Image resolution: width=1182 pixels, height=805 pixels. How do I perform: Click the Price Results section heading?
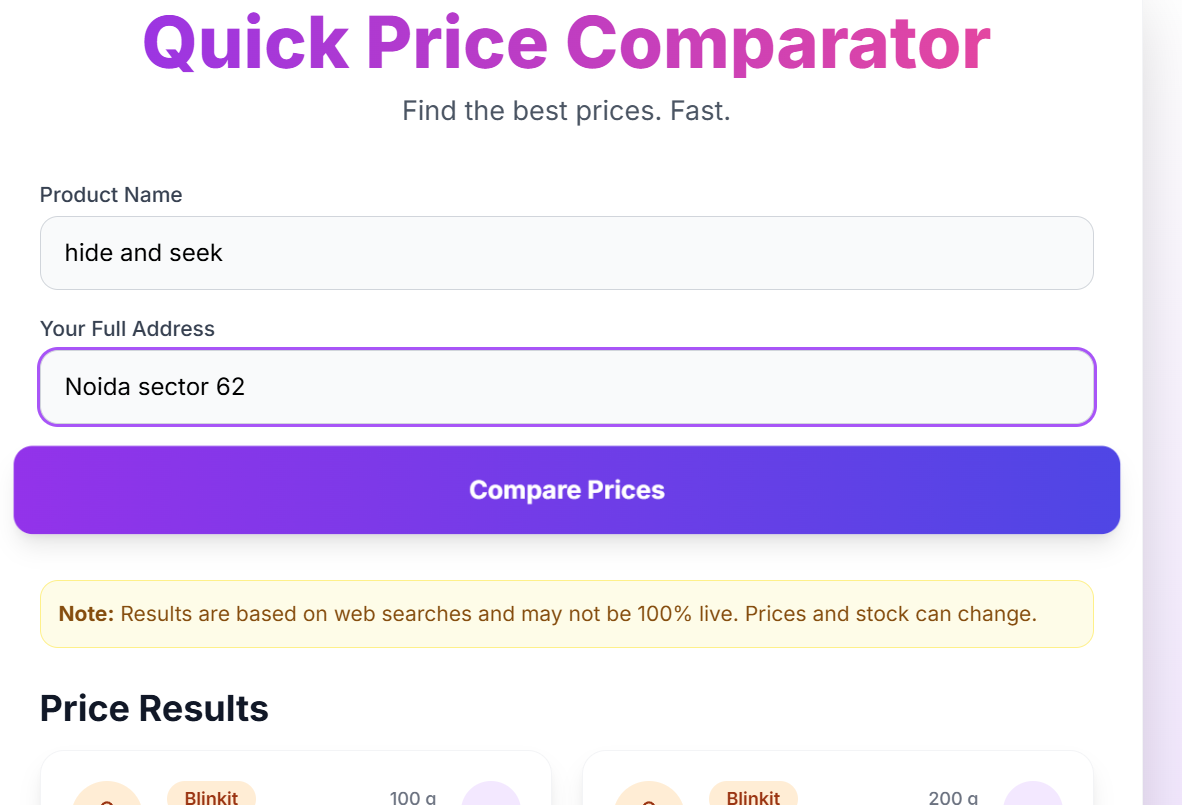click(x=154, y=708)
